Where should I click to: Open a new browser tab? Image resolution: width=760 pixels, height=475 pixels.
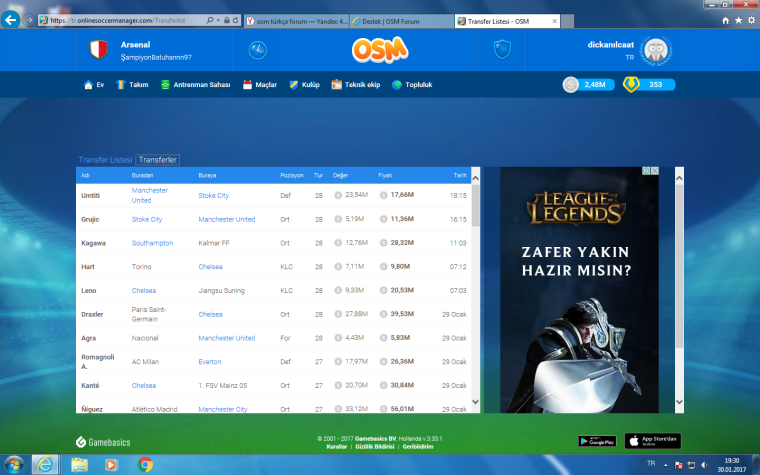point(568,21)
